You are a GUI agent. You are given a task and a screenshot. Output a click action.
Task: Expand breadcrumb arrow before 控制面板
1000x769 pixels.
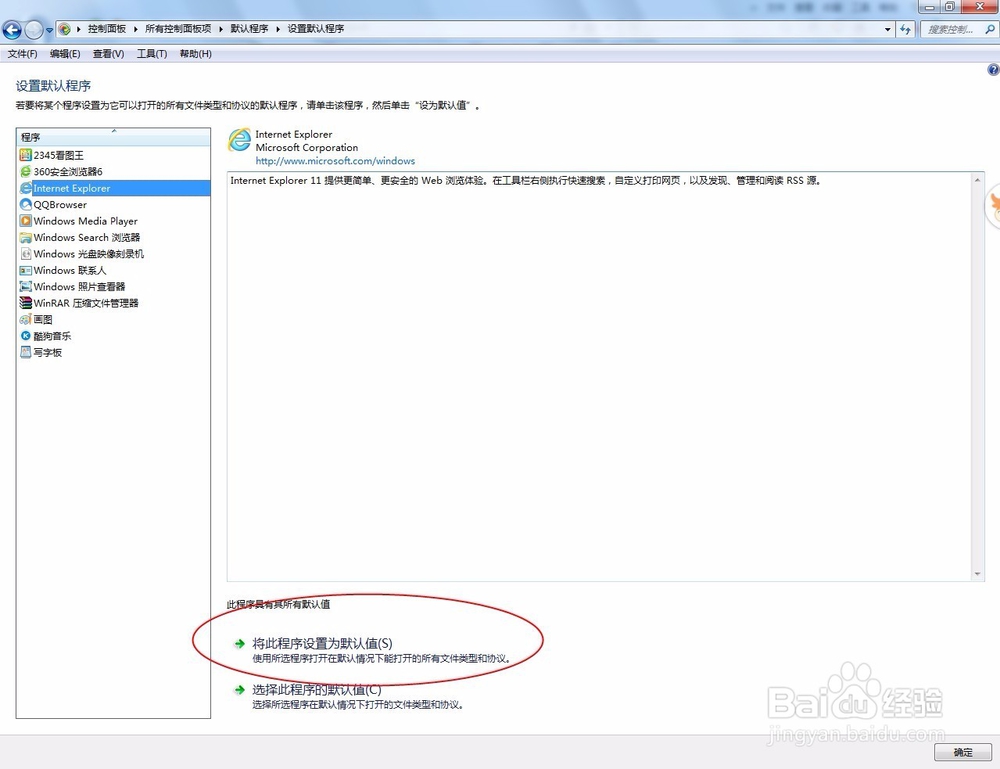point(78,29)
